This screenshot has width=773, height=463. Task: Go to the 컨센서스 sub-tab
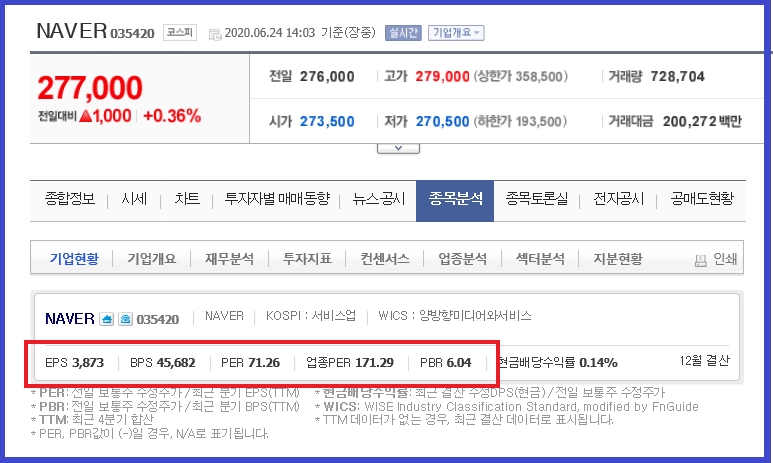pyautogui.click(x=385, y=259)
